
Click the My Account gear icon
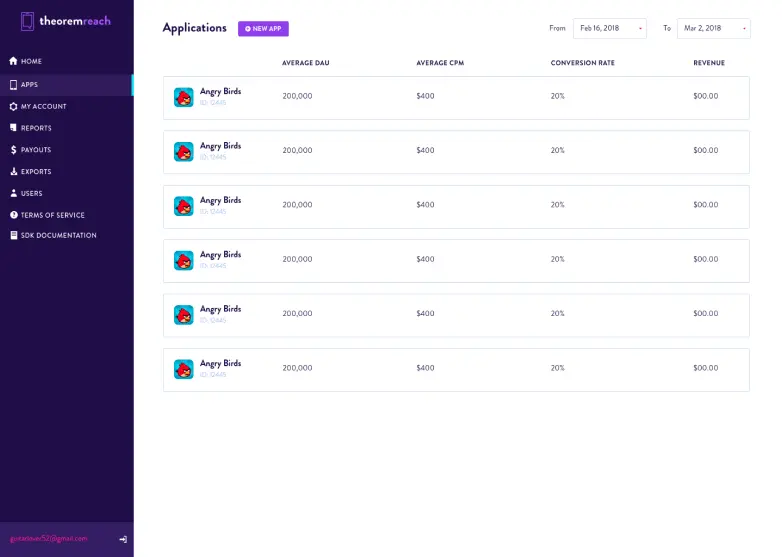13,106
